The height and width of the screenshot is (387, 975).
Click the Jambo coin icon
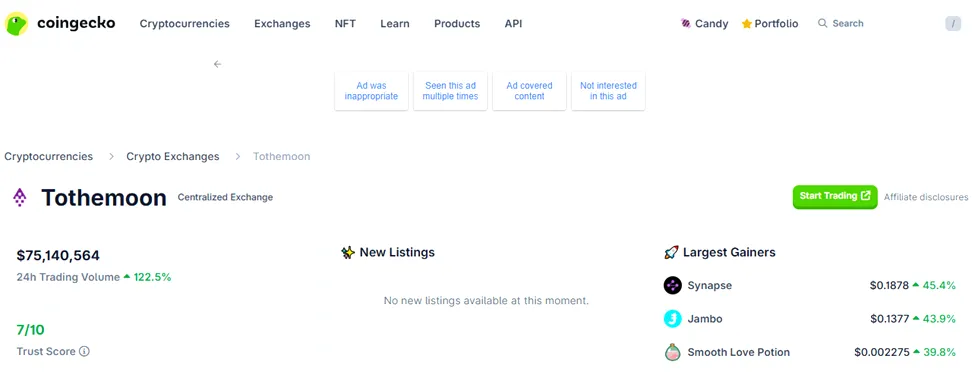pos(673,319)
